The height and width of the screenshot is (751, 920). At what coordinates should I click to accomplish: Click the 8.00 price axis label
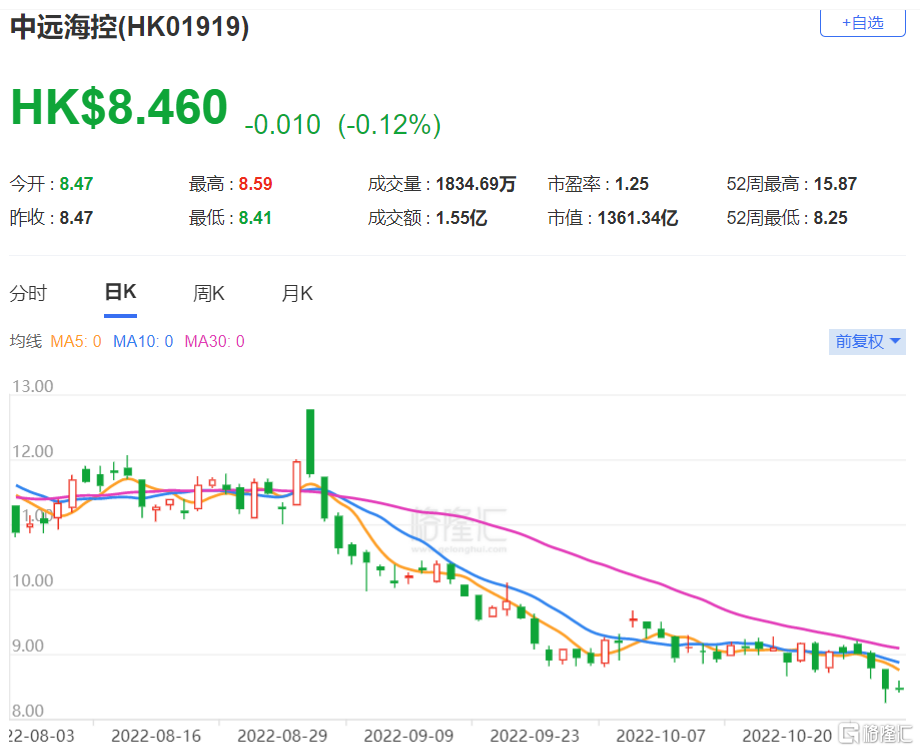(28, 711)
